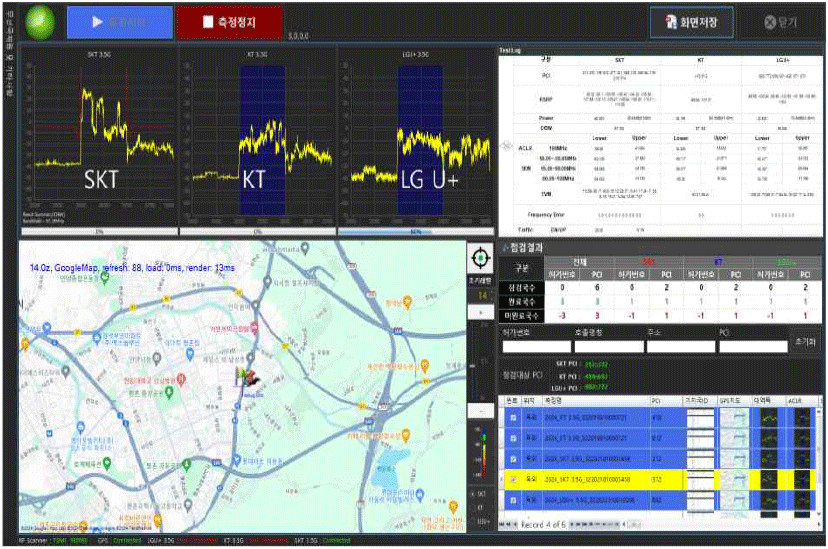Click the SKT 3.5G spectrum graph
Viewport: 828px width, 549px height.
click(99, 138)
